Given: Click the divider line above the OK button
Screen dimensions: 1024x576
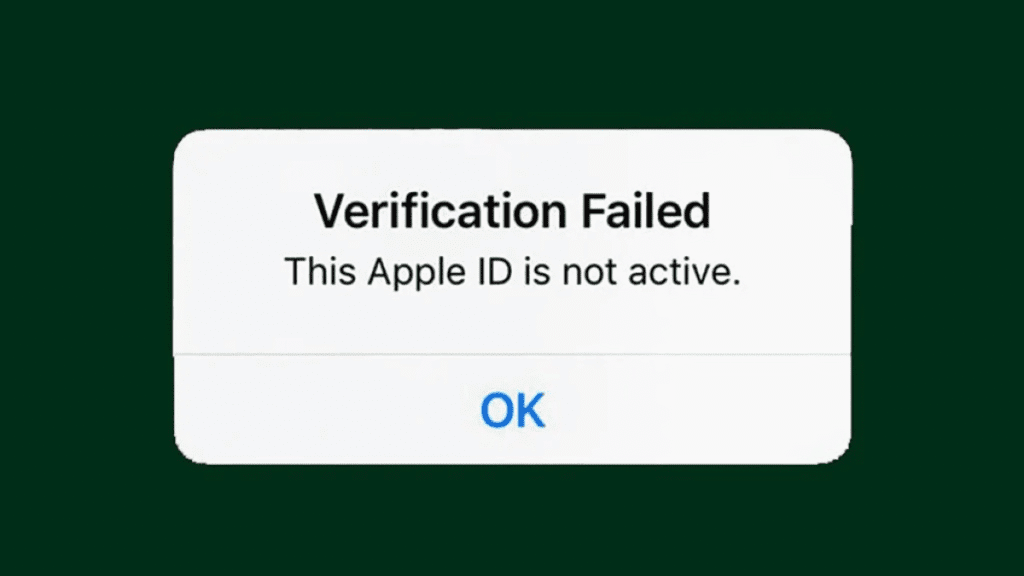Looking at the screenshot, I should click(x=512, y=355).
